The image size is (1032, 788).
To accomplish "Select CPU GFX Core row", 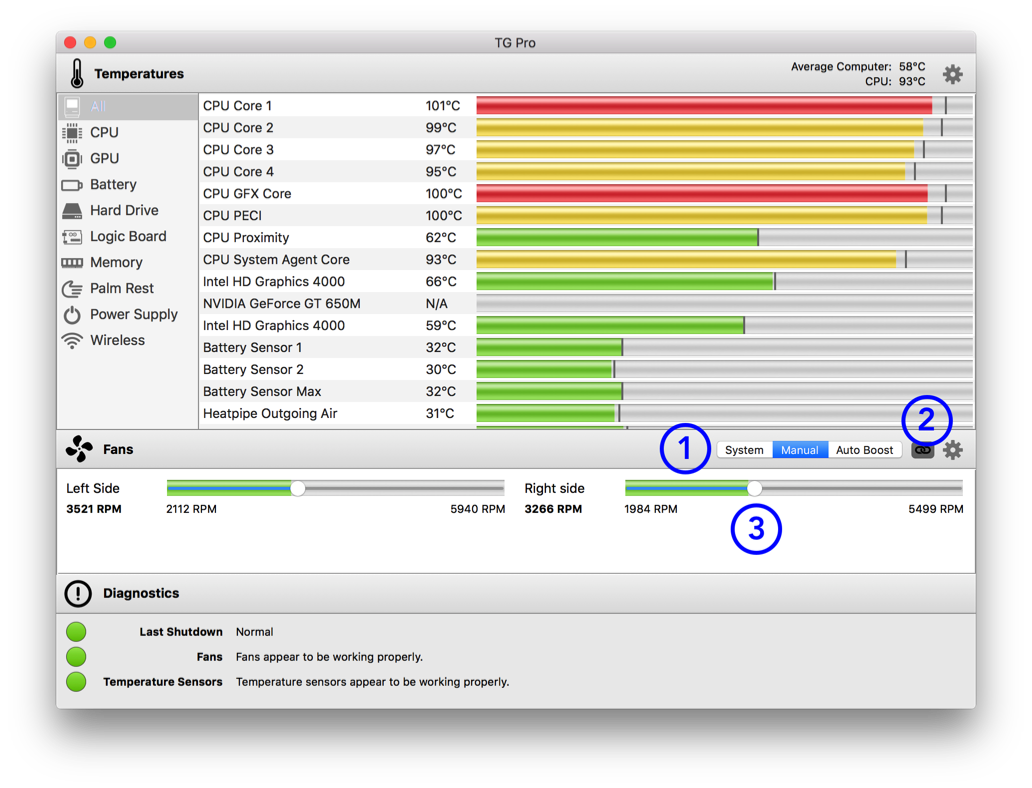I will pyautogui.click(x=586, y=194).
